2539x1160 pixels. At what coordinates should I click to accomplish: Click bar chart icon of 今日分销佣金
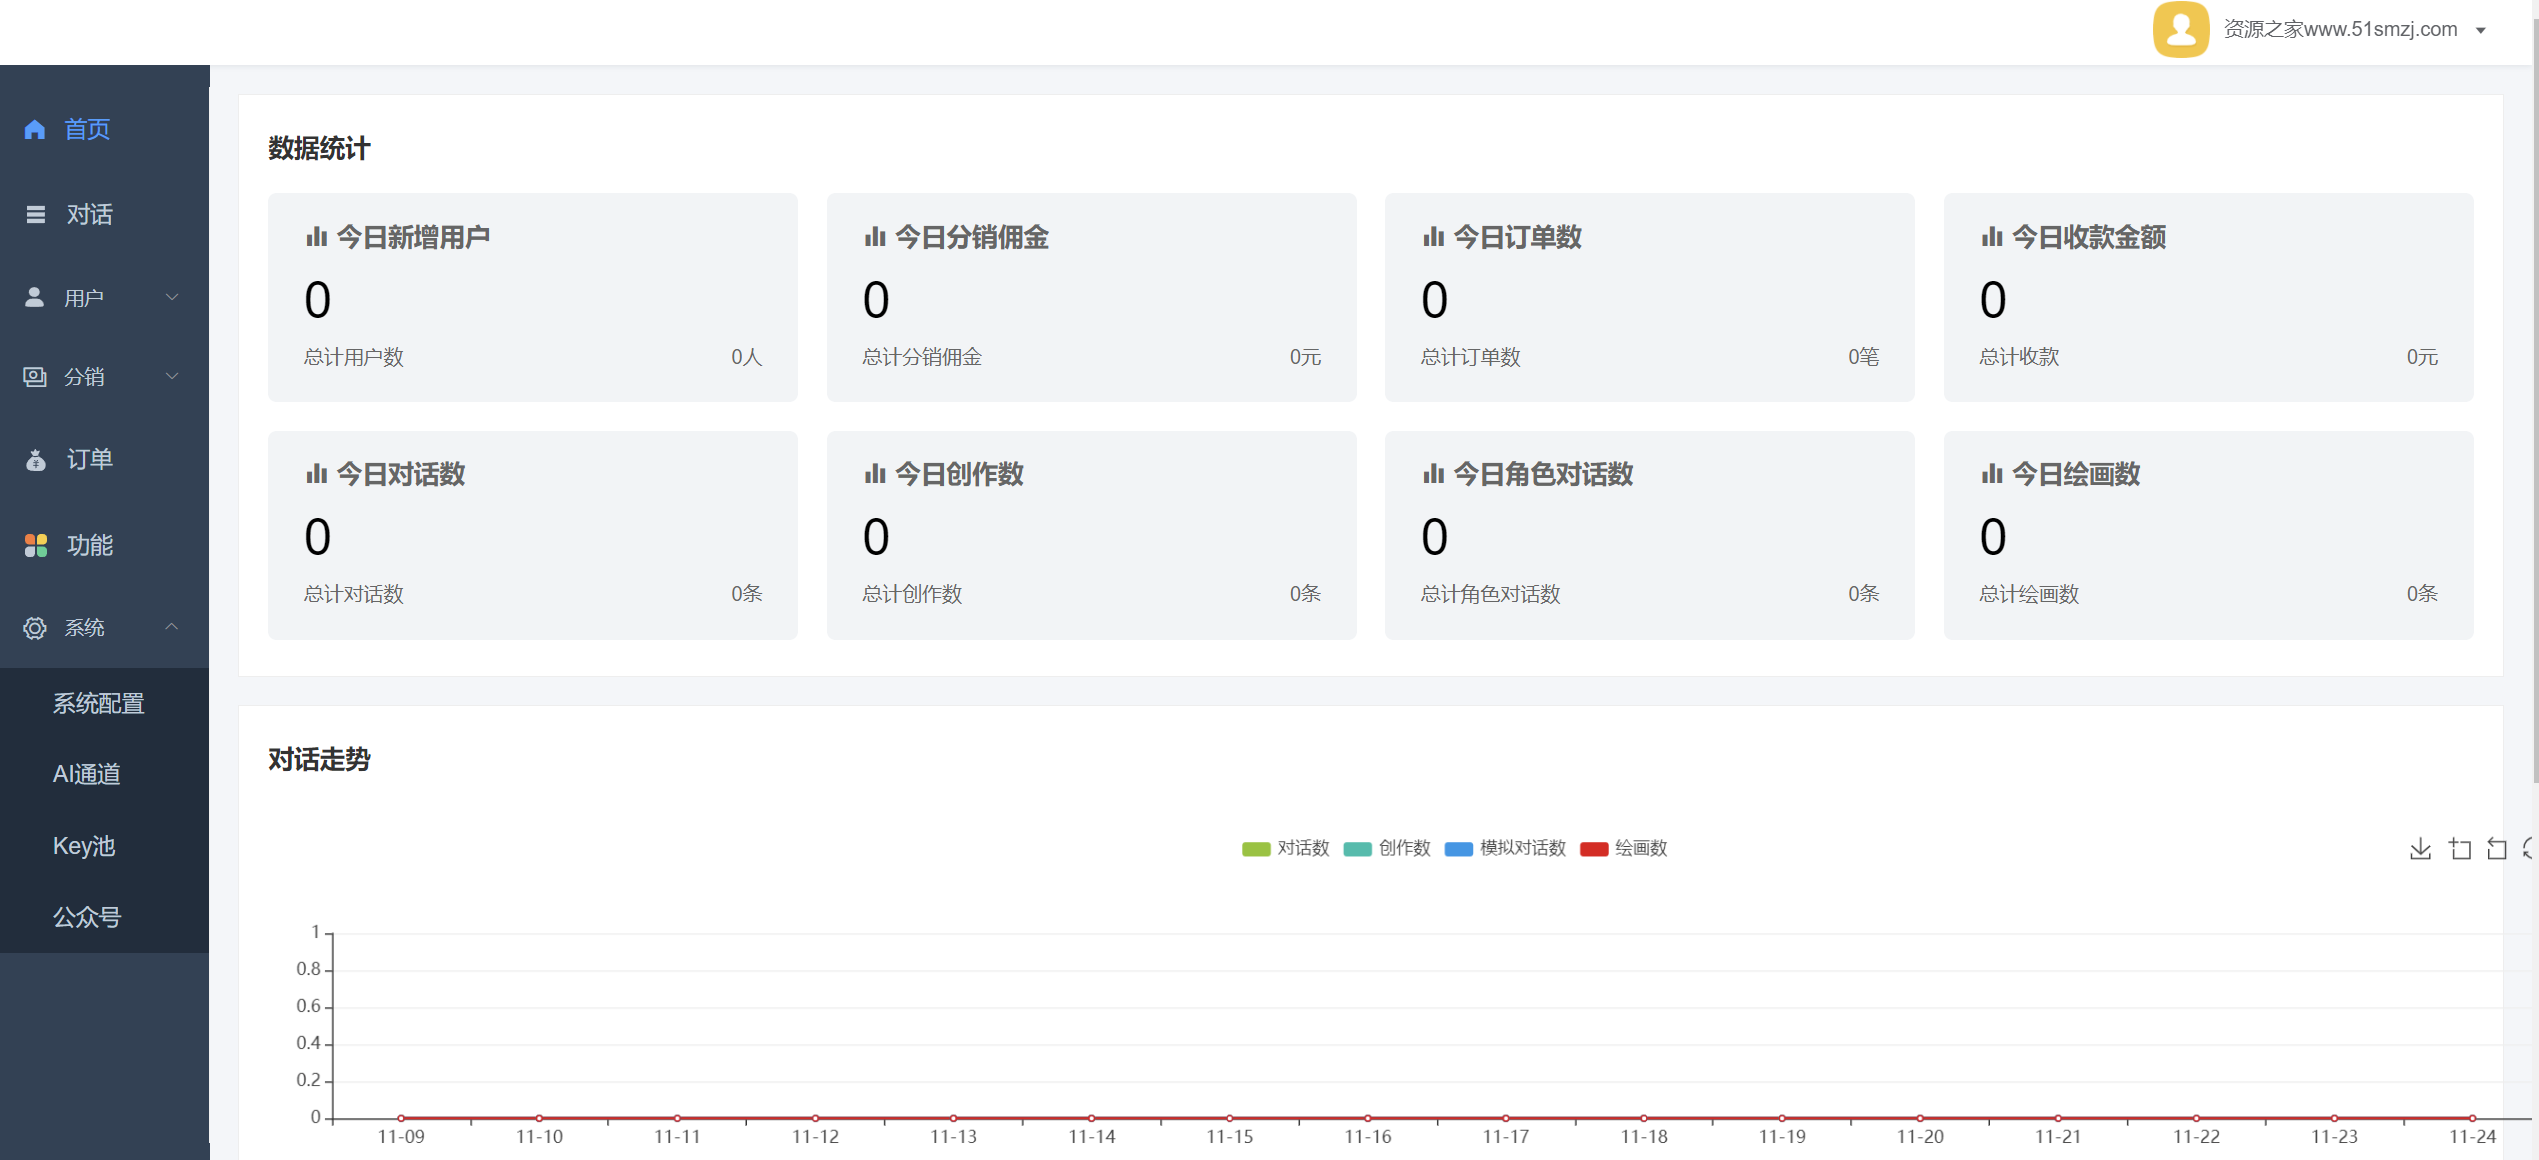click(875, 237)
